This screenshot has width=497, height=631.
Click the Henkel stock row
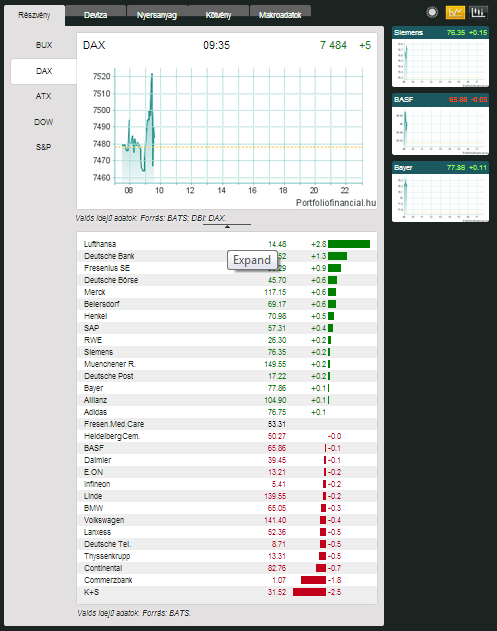click(x=227, y=316)
